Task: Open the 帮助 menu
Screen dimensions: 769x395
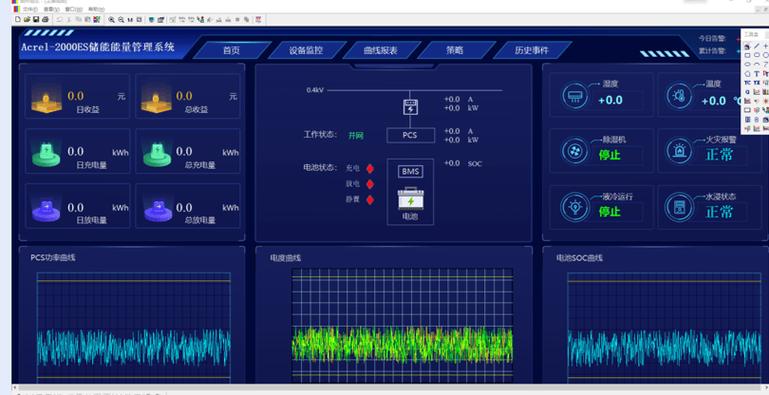Action: [x=96, y=9]
